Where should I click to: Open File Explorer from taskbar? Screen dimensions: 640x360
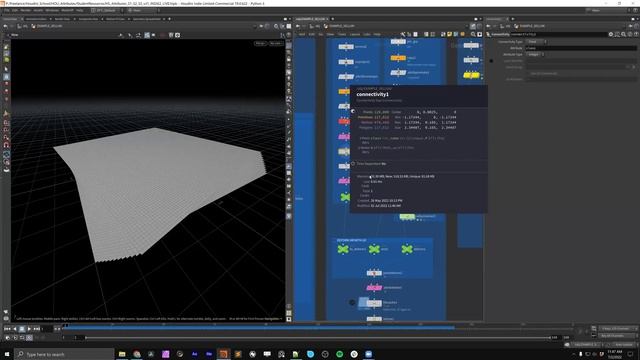tap(122, 354)
